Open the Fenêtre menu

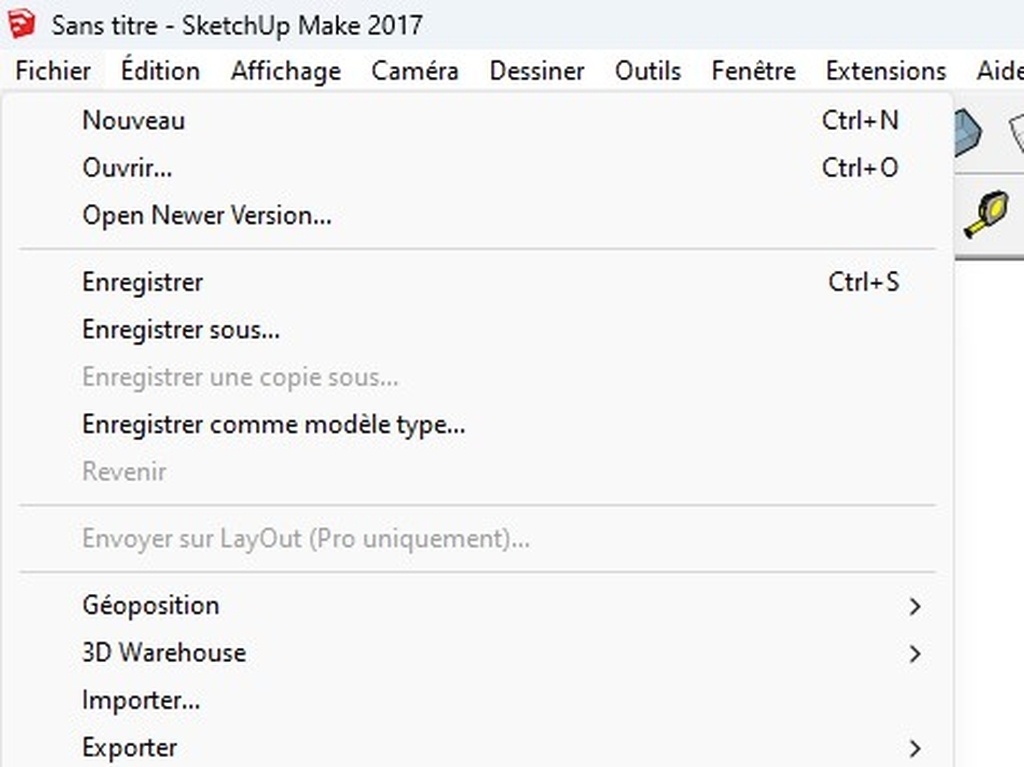pyautogui.click(x=754, y=71)
